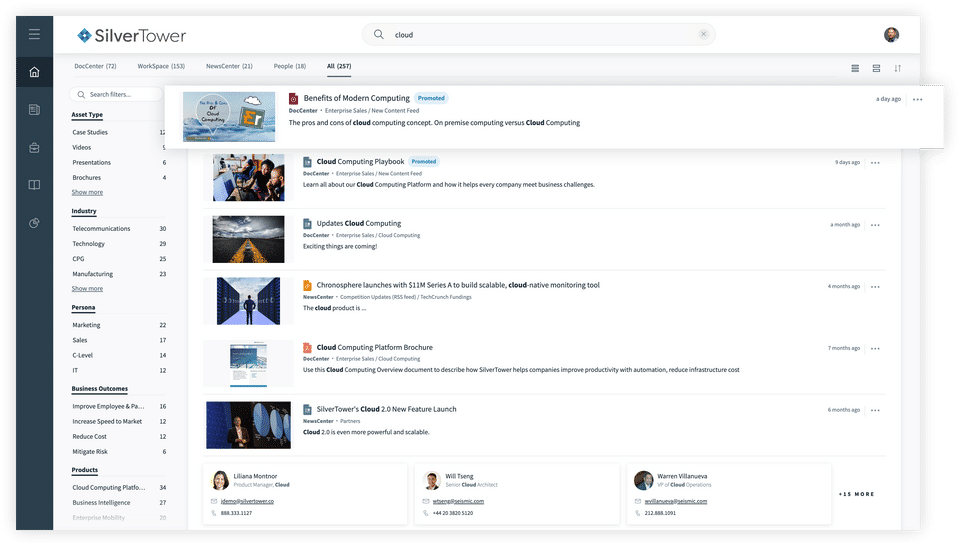Open the pie chart analytics icon in sidebar
Viewport: 960px width, 546px height.
click(x=34, y=223)
